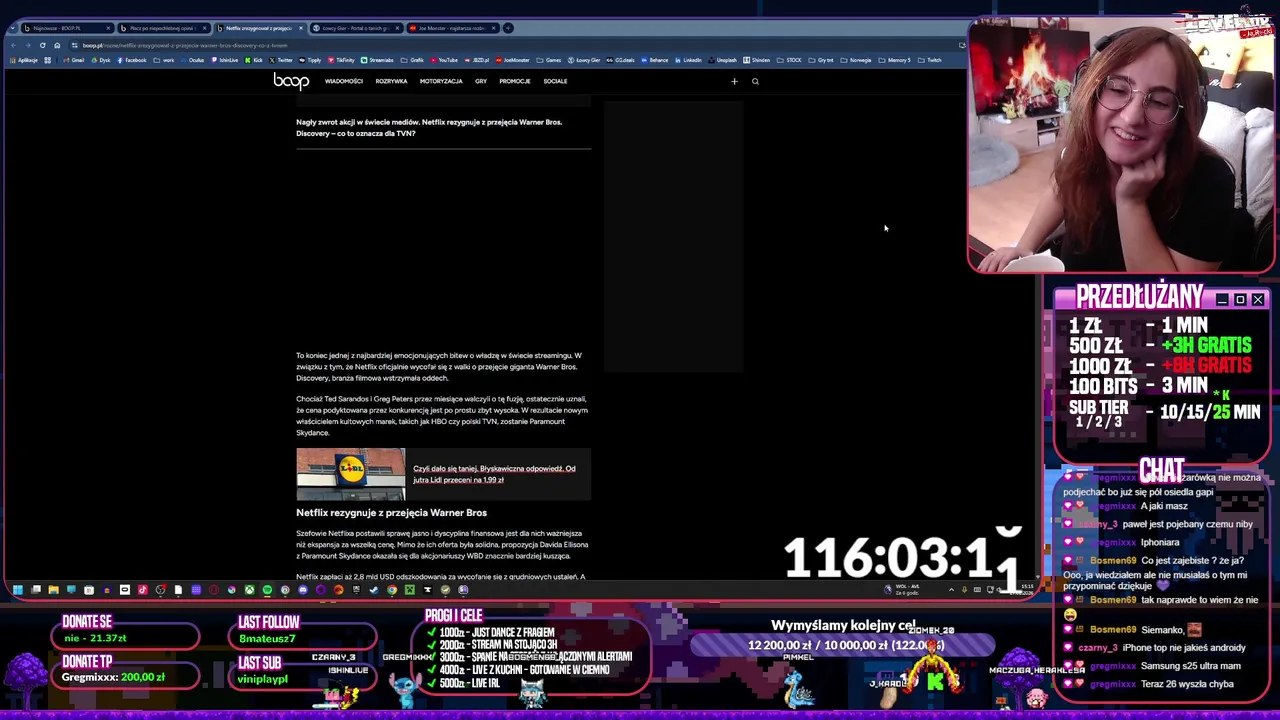Click the Lidl store article thumbnail
Screen dimensions: 1280x720
point(351,474)
